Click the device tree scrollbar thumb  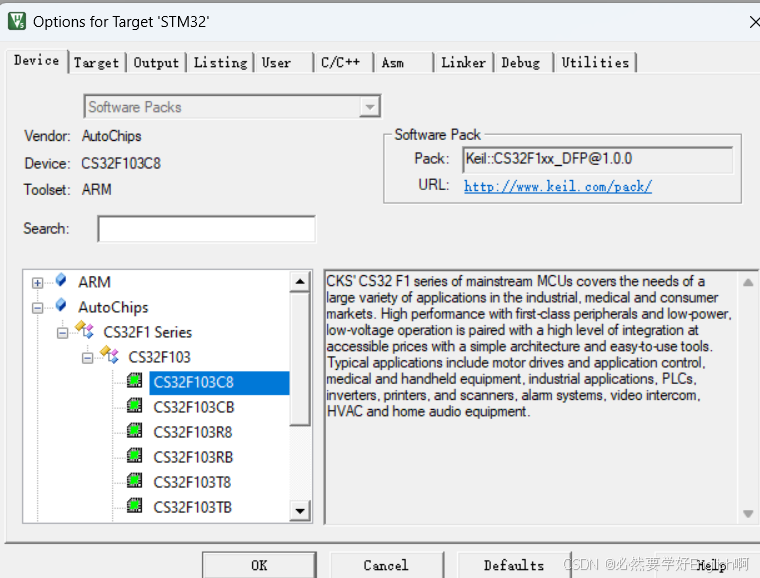point(300,359)
